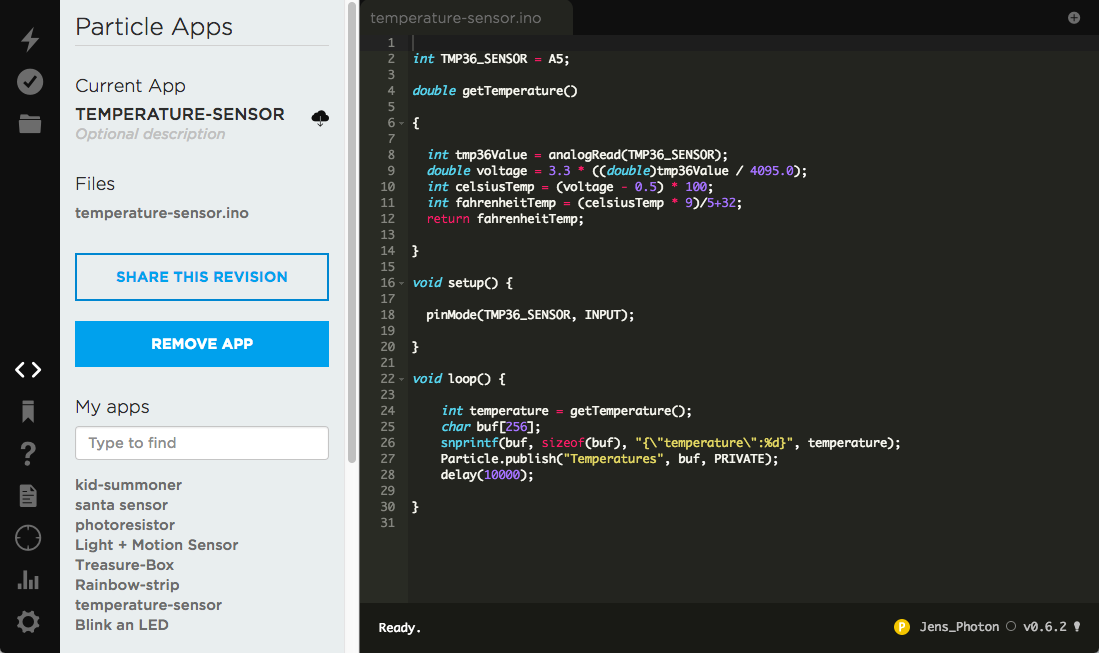Open Settings via the gear icon

point(28,621)
